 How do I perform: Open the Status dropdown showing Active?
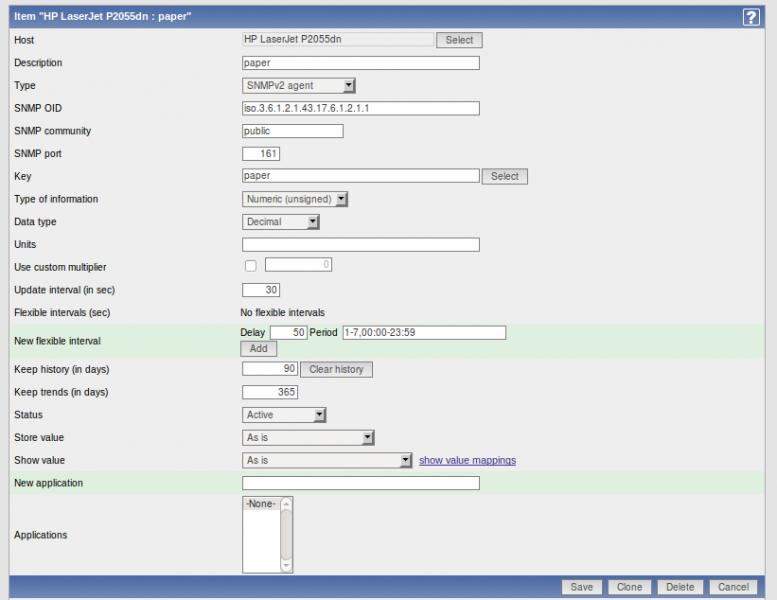[x=284, y=415]
